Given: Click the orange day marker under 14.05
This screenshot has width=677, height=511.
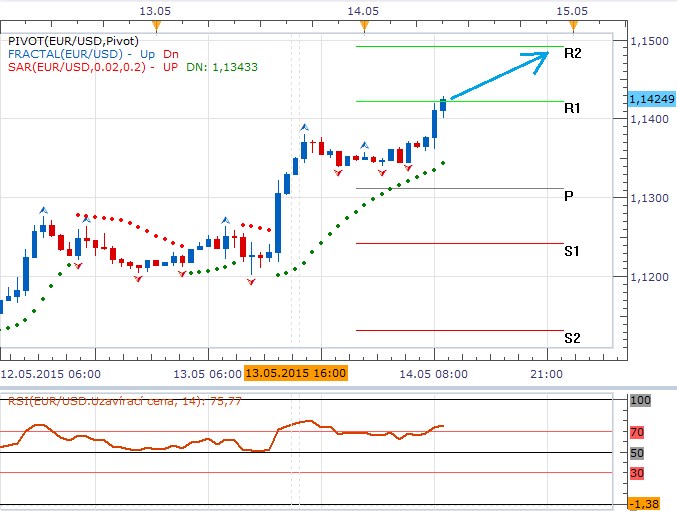Looking at the screenshot, I should [363, 24].
